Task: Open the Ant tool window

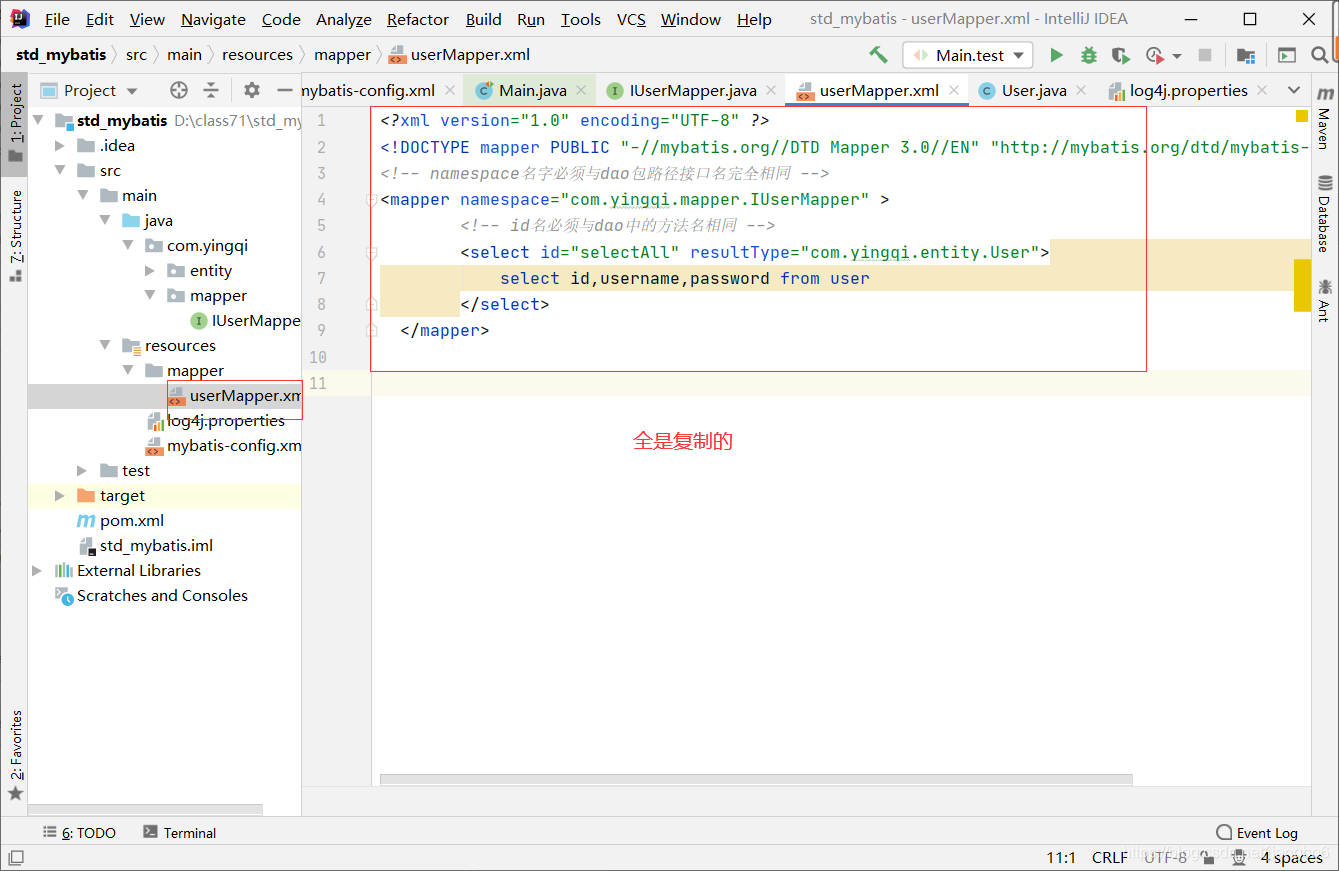Action: [x=1324, y=299]
